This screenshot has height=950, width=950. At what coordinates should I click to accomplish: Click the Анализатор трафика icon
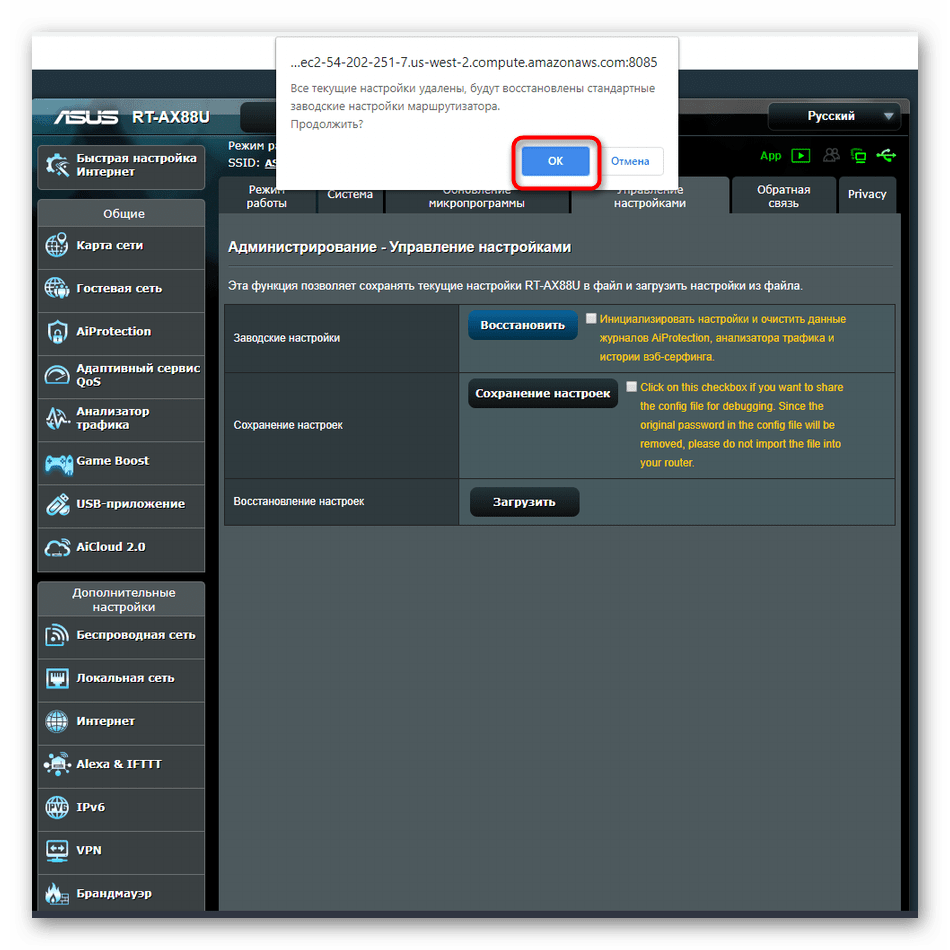57,418
